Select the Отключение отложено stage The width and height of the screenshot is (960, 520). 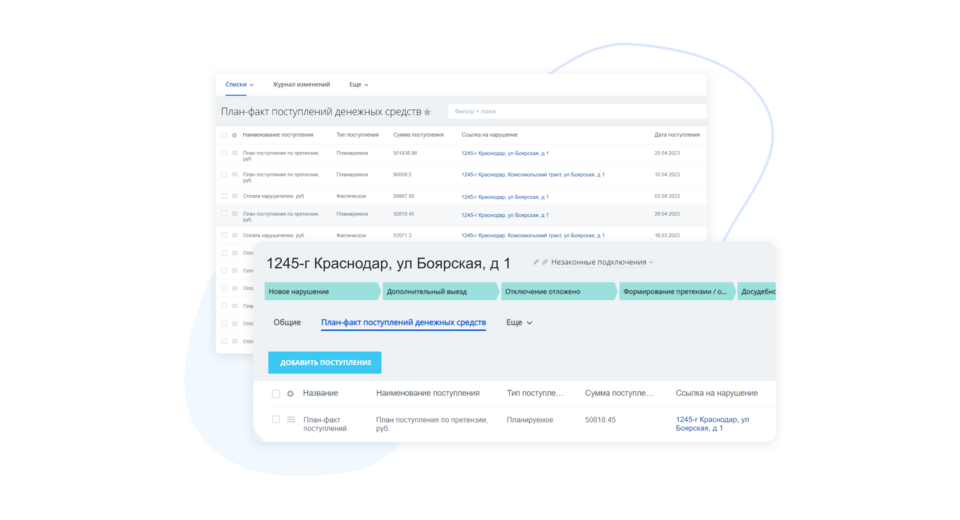click(558, 291)
